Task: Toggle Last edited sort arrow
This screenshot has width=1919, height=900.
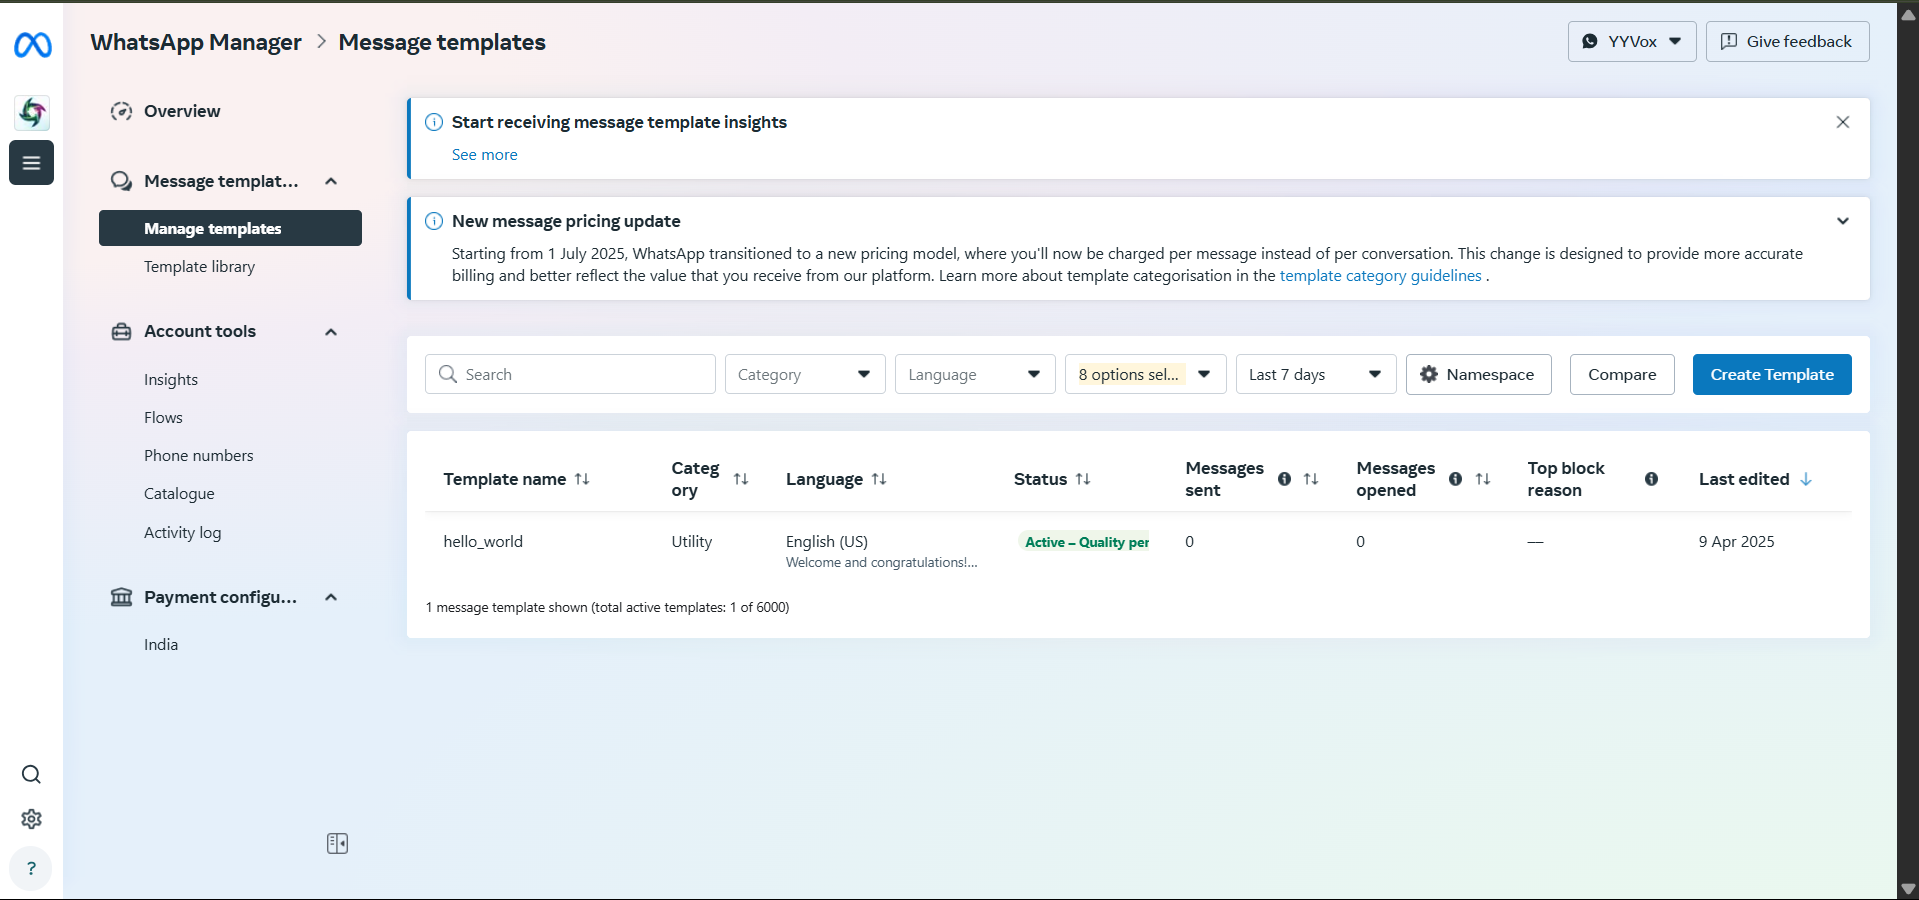Action: tap(1806, 479)
